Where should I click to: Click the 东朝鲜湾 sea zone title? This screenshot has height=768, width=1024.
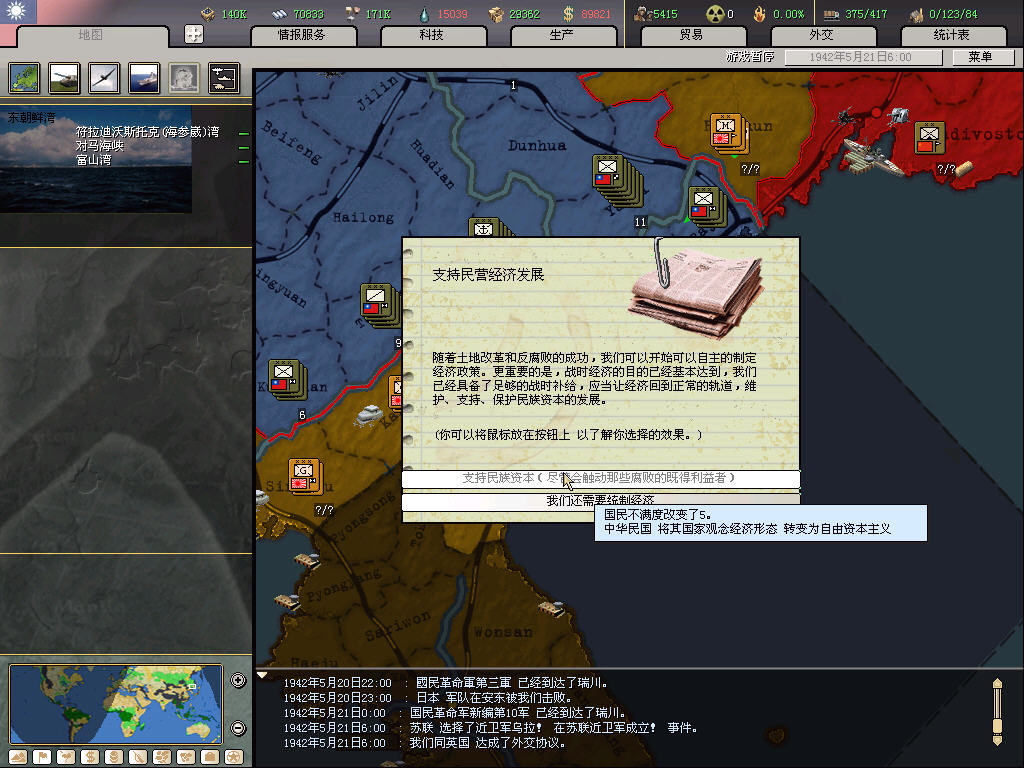point(31,118)
